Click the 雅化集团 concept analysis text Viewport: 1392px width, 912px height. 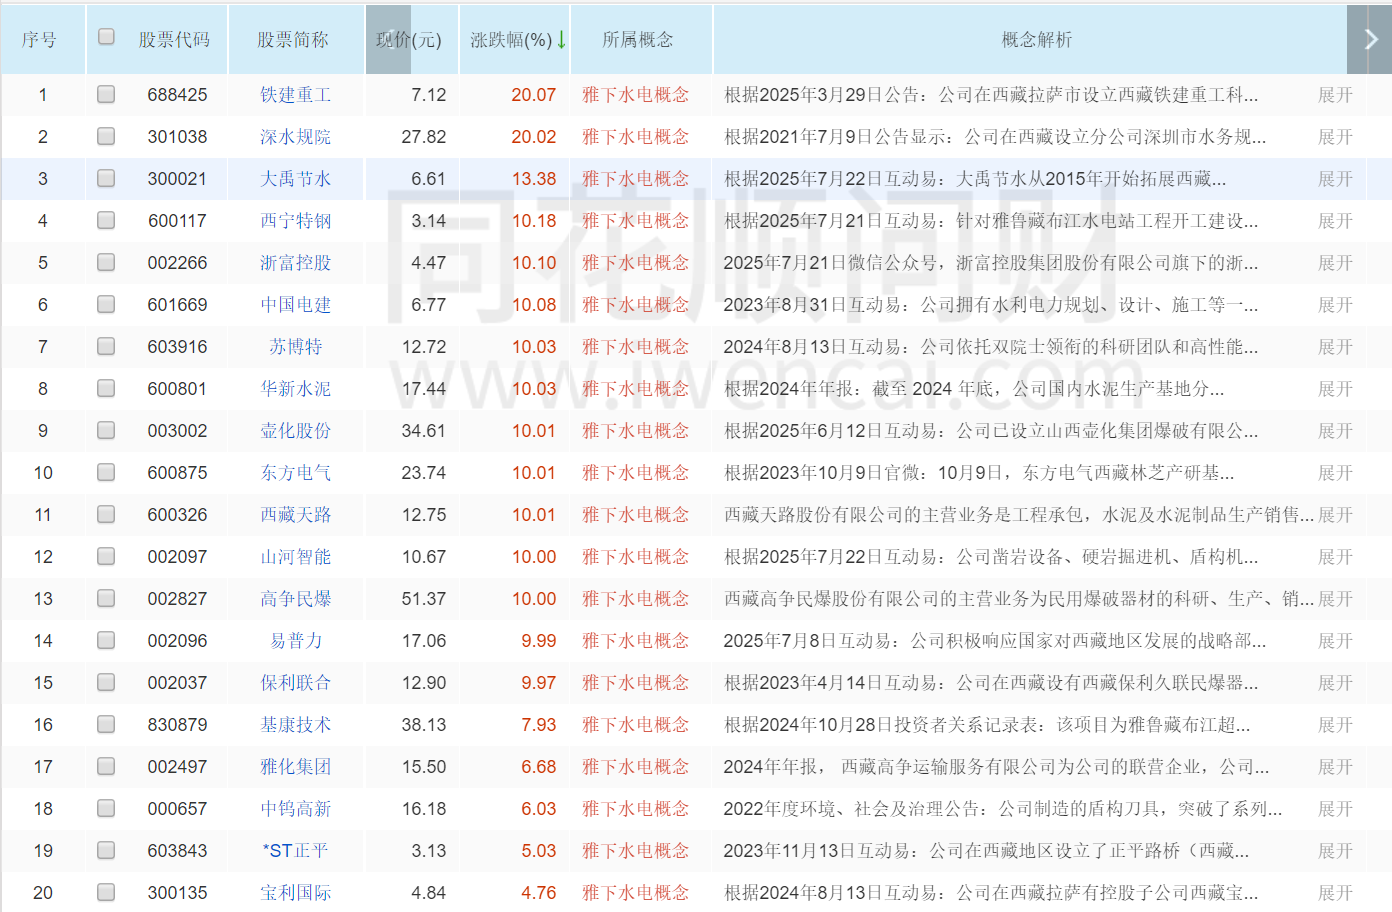pyautogui.click(x=996, y=767)
